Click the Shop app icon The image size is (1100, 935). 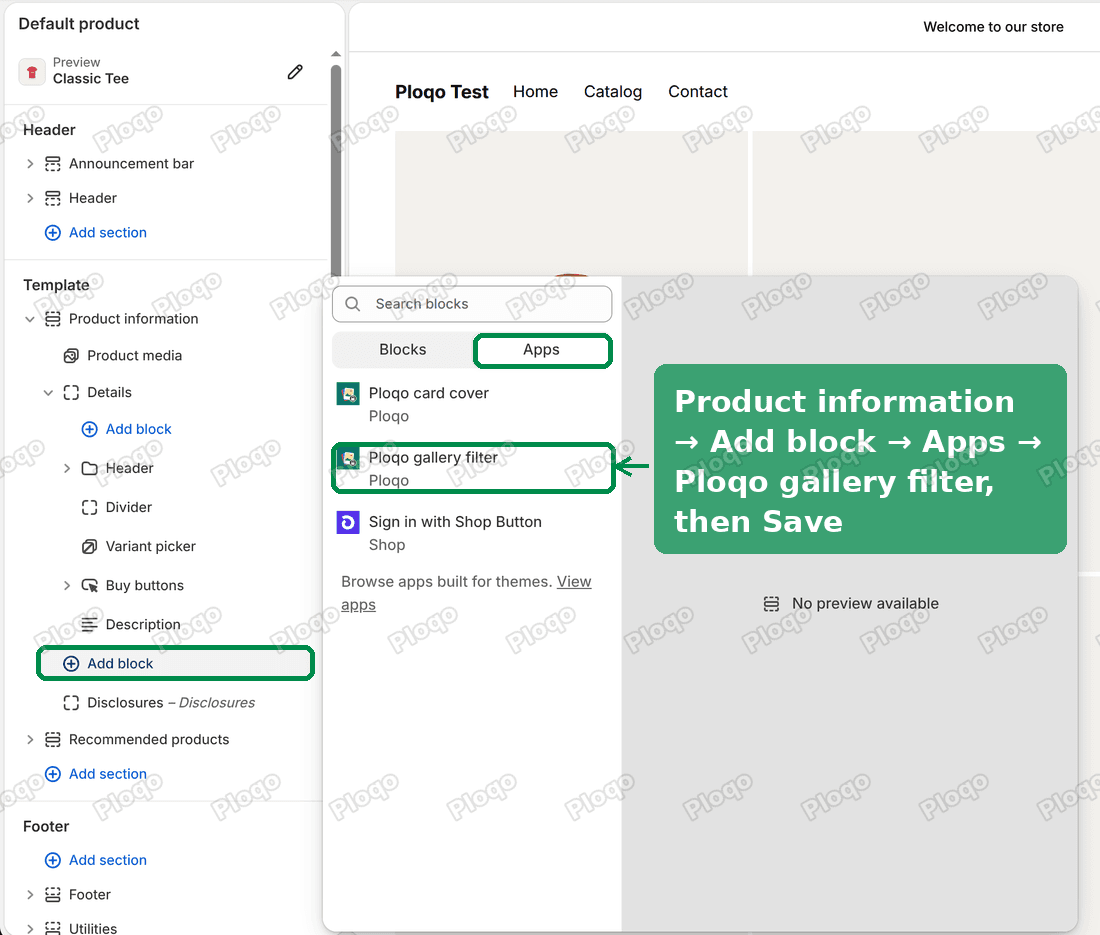(348, 523)
